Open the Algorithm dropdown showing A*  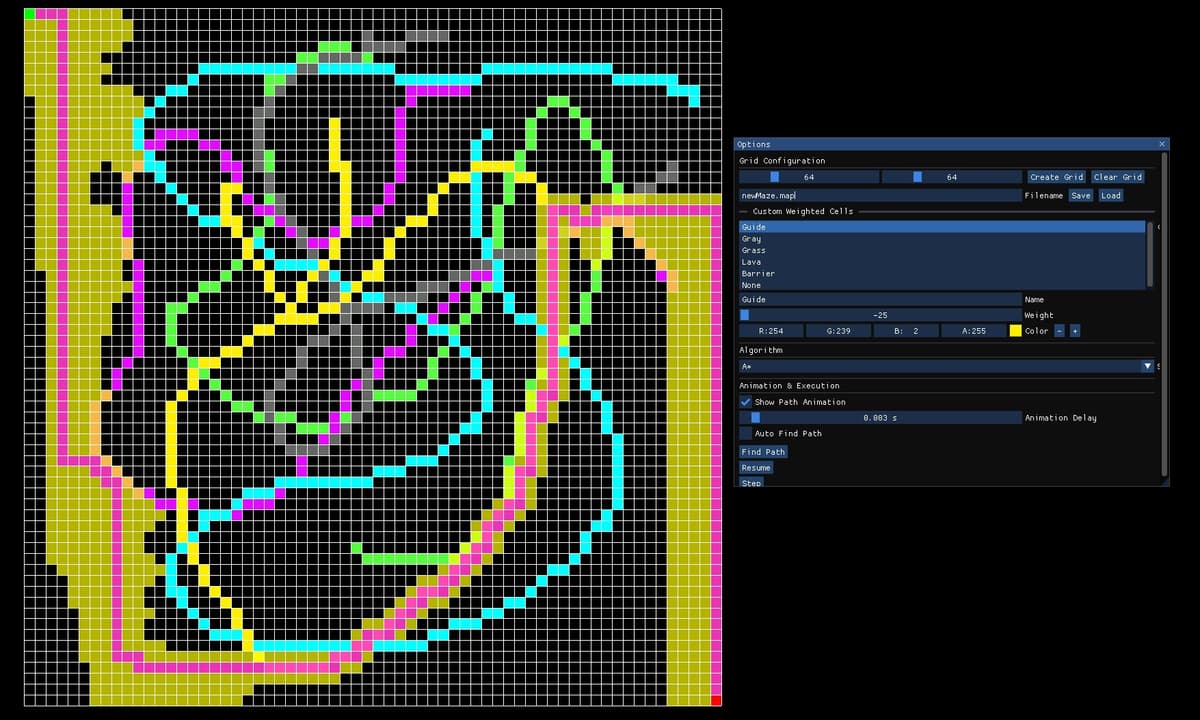[940, 366]
